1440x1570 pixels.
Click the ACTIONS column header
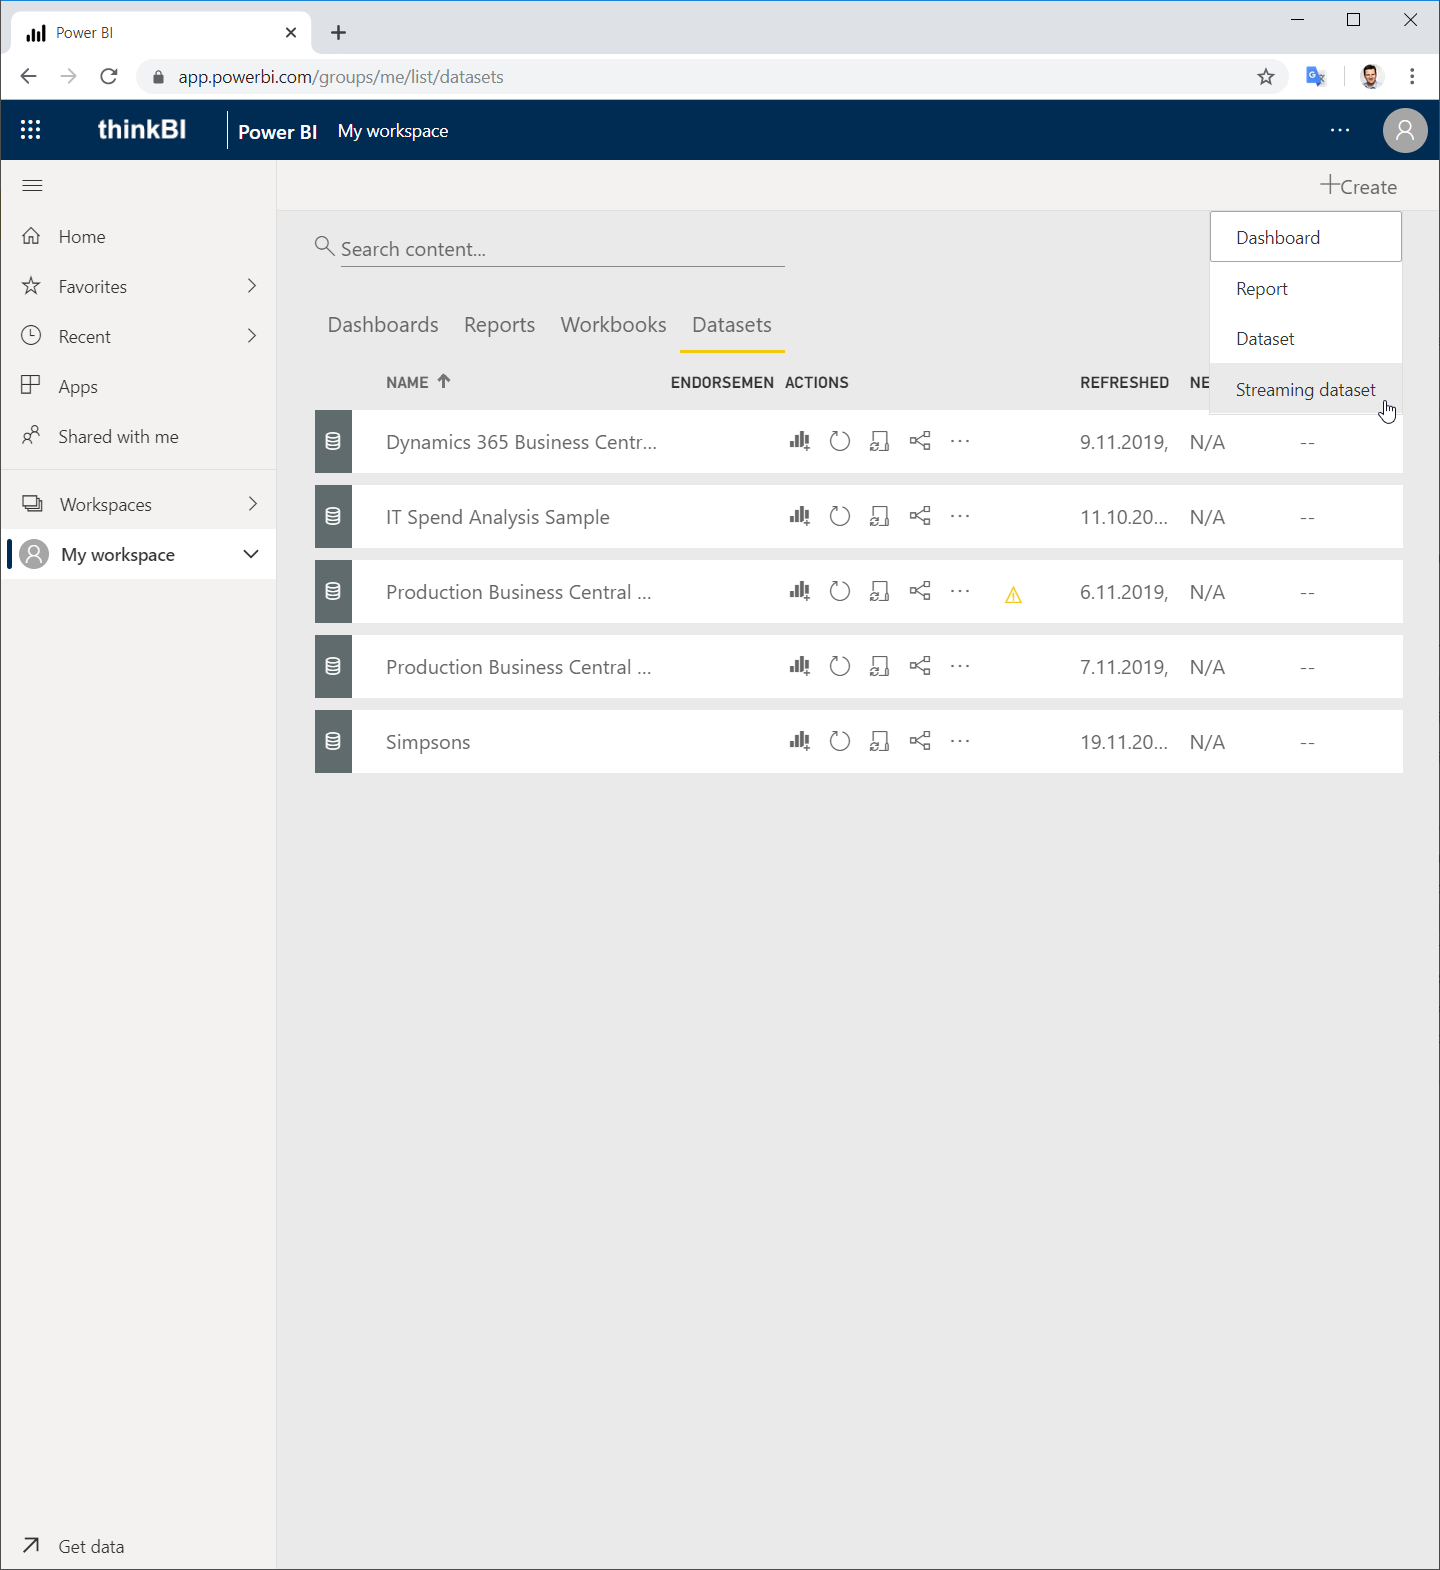[816, 382]
